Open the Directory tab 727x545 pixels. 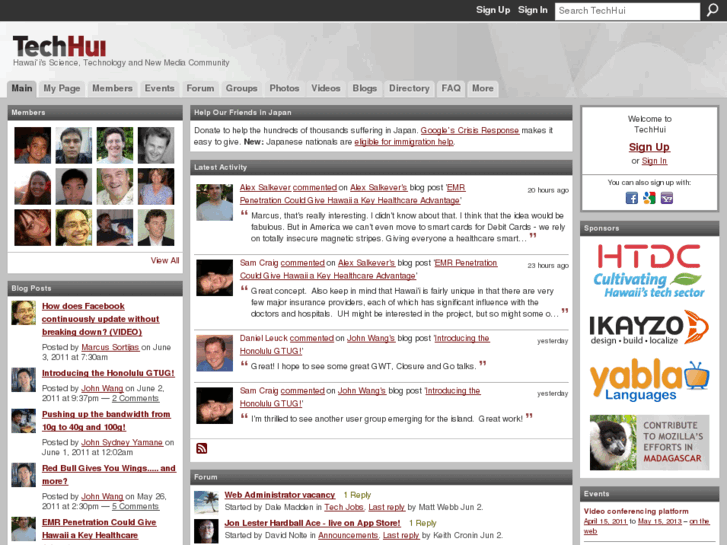409,88
